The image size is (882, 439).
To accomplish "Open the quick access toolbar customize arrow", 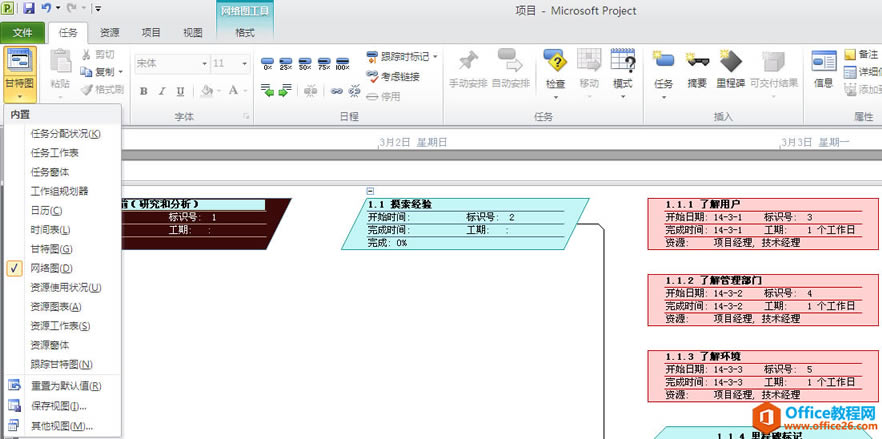I will click(98, 8).
